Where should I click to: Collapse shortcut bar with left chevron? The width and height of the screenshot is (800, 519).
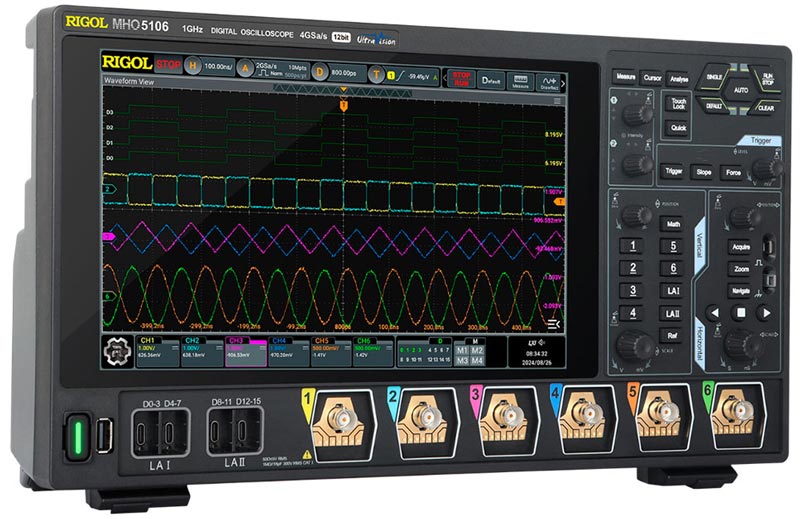[x=444, y=78]
